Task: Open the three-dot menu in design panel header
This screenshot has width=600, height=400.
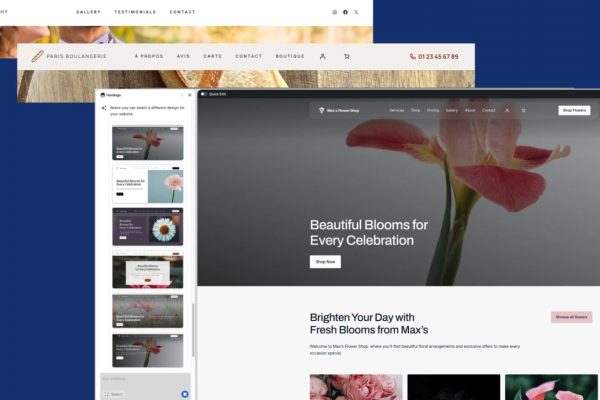Action: (x=182, y=95)
